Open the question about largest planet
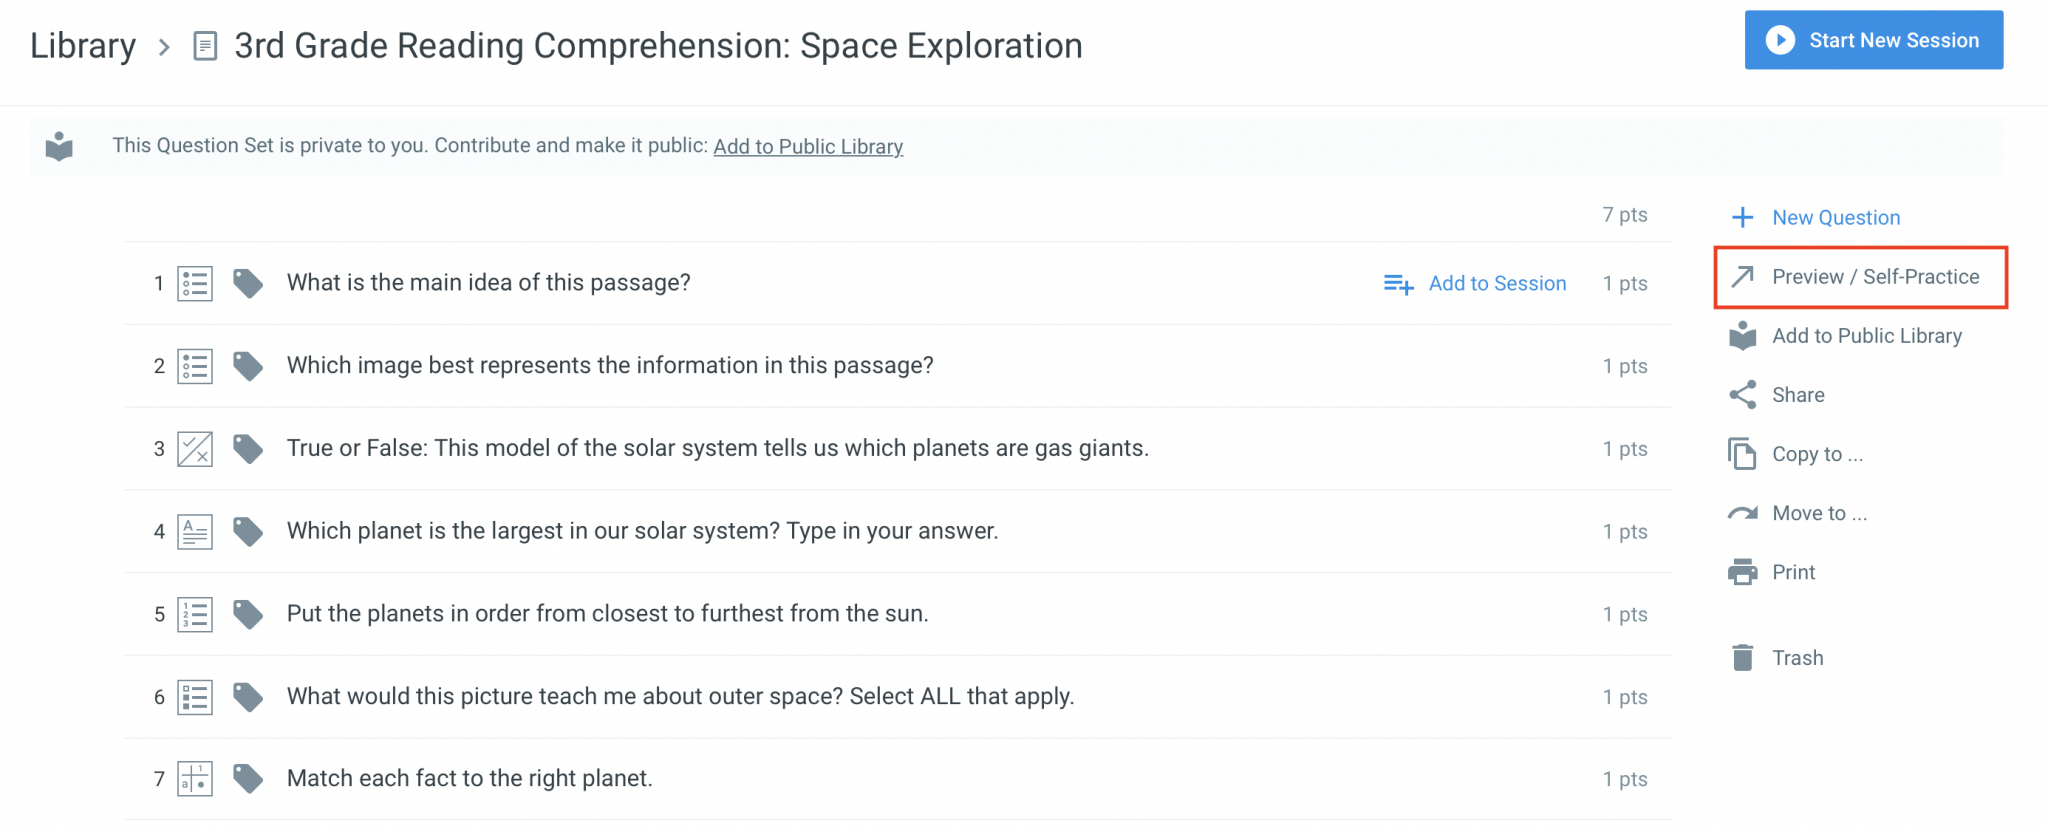 642,531
